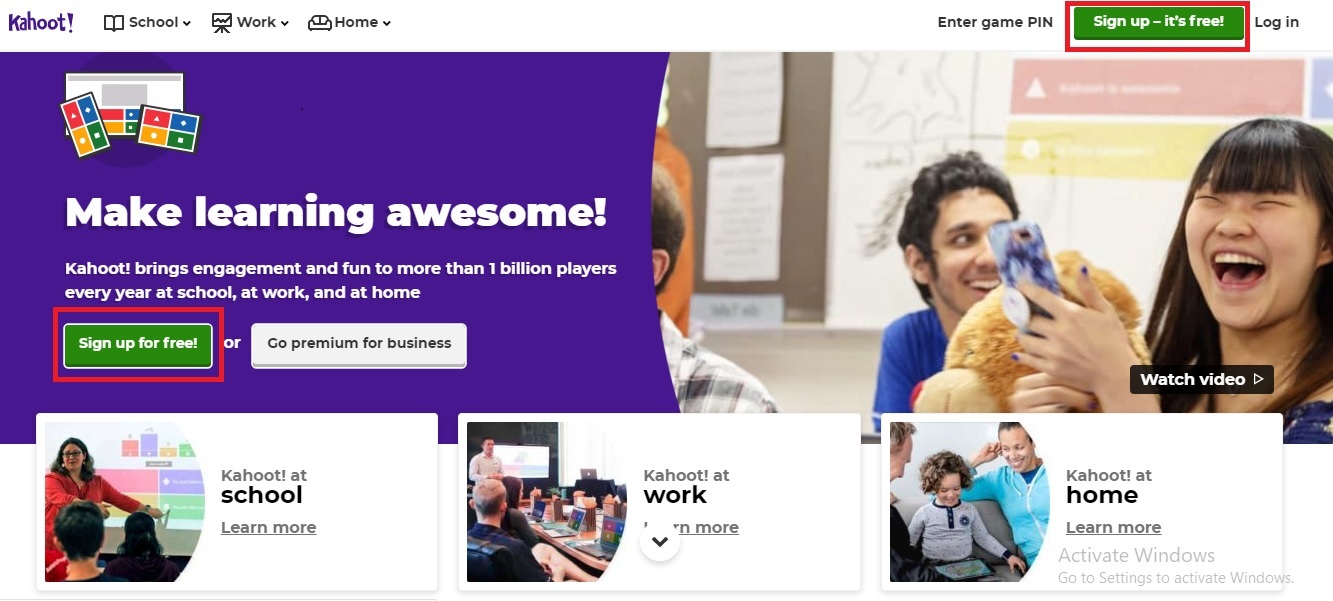Expand the School dropdown chevron
Screen dimensions: 1333x601
click(187, 23)
